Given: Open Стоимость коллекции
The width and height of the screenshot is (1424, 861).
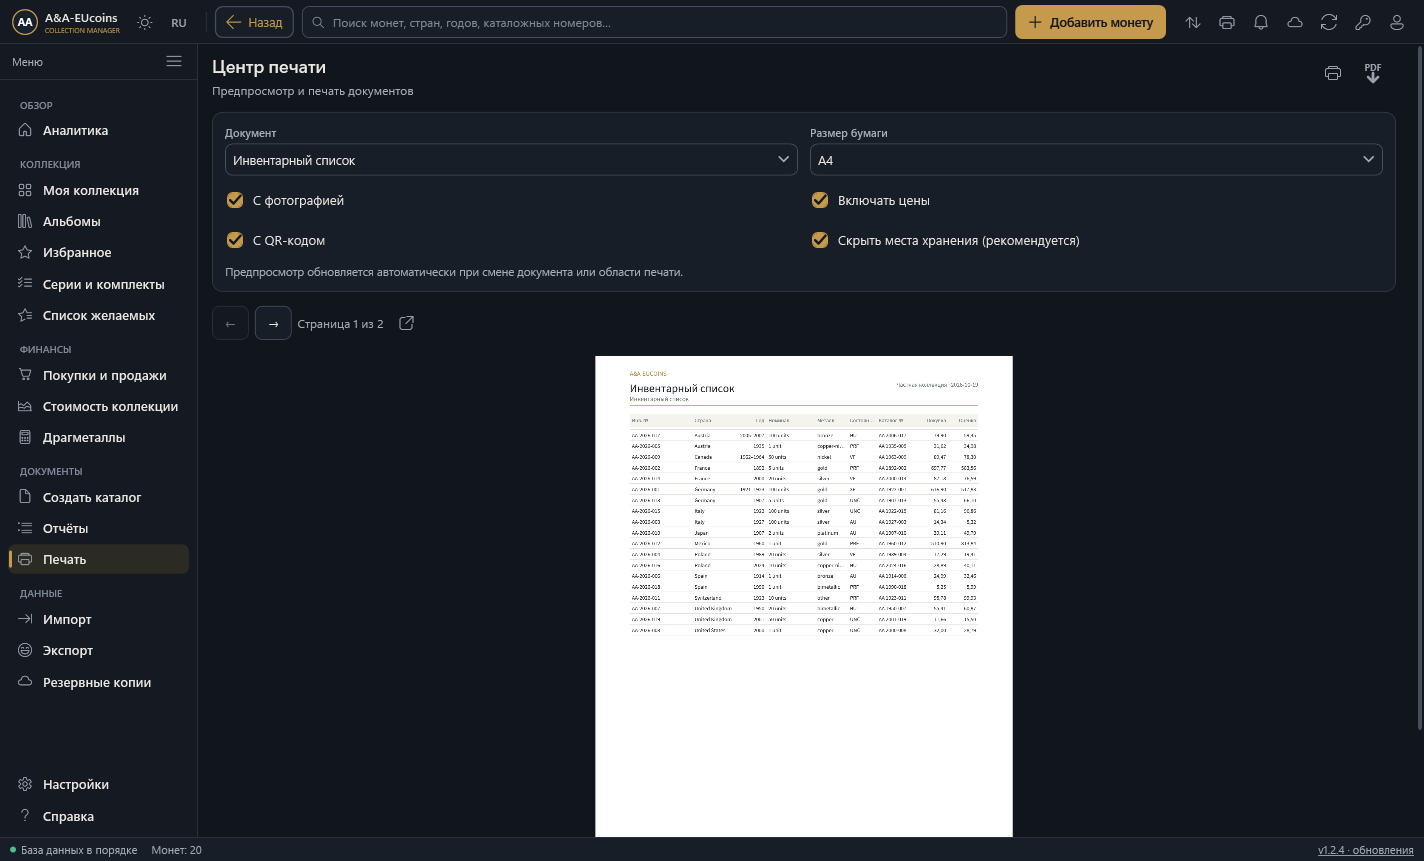Looking at the screenshot, I should click(x=98, y=406).
